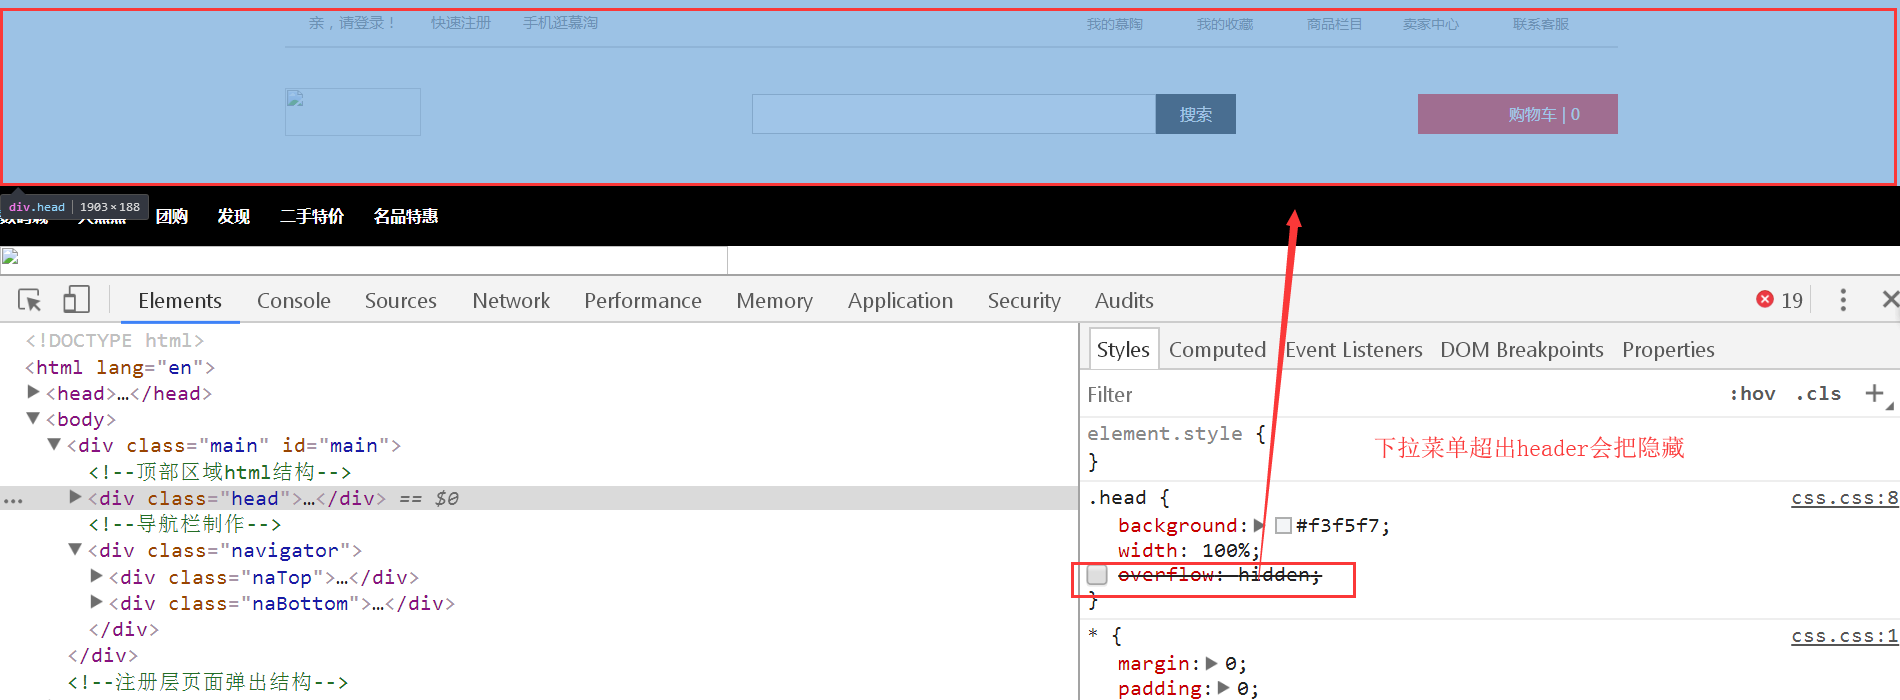Expand the head element node
Image resolution: width=1900 pixels, height=700 pixels.
click(33, 393)
